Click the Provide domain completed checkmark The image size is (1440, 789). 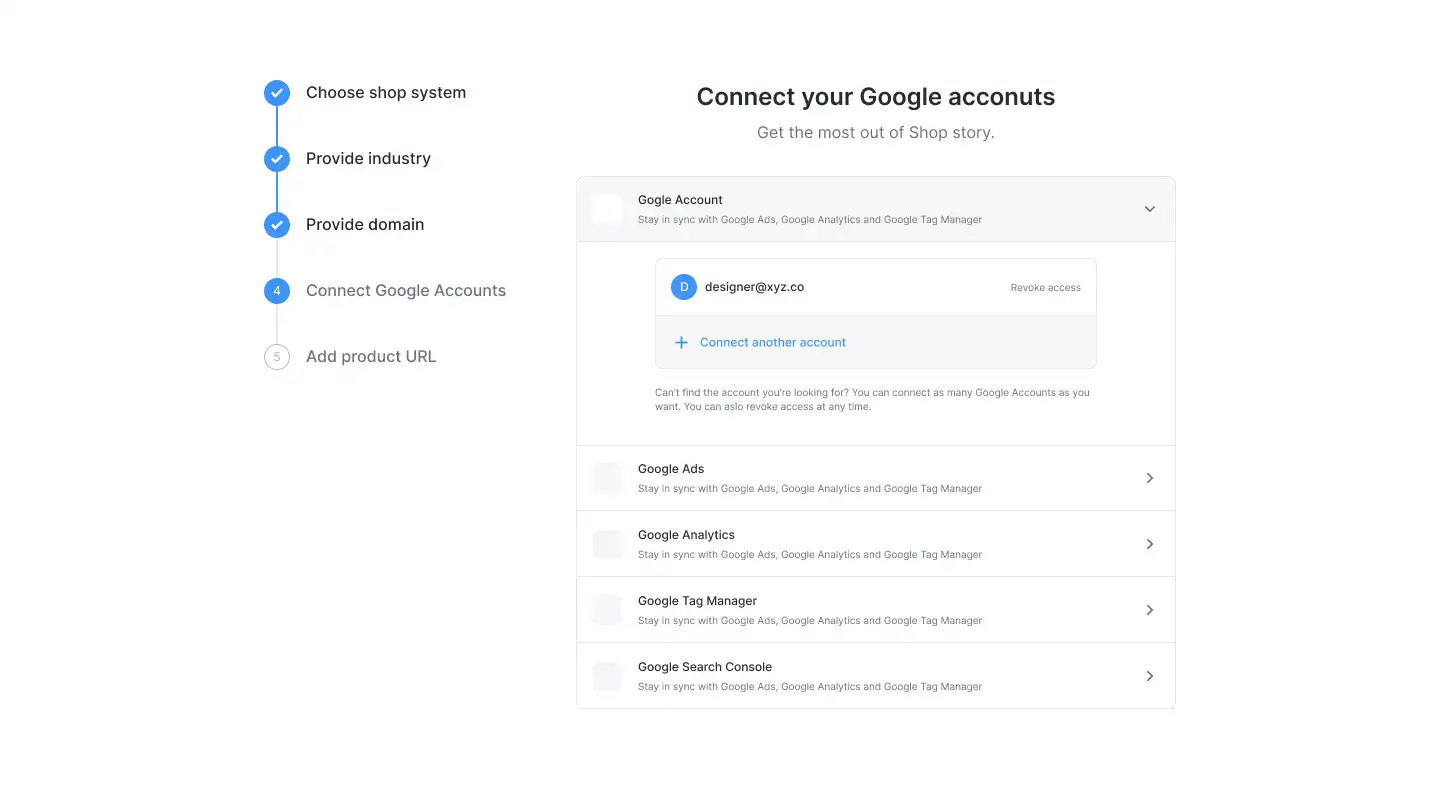tap(277, 225)
